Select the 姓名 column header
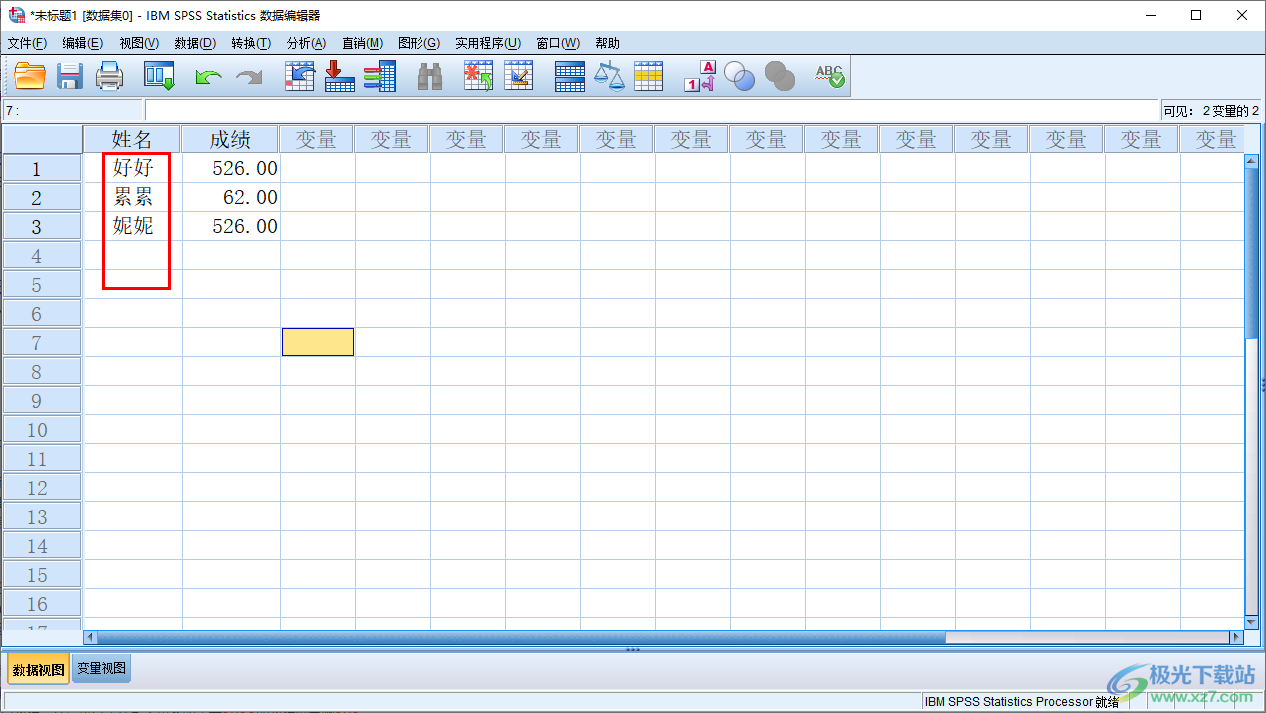Viewport: 1266px width, 713px height. coord(132,139)
